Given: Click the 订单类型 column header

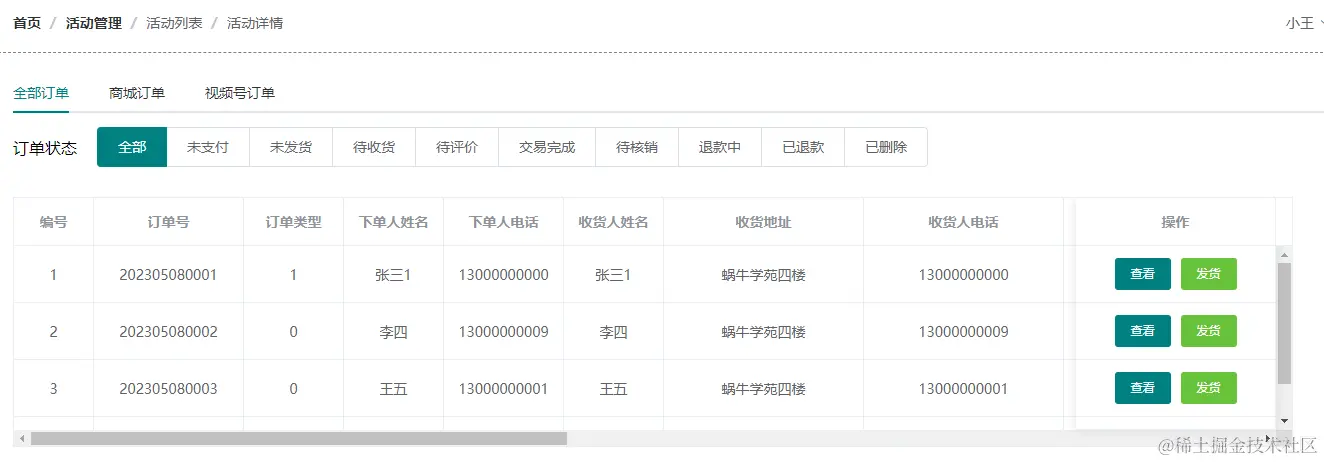Looking at the screenshot, I should (294, 222).
